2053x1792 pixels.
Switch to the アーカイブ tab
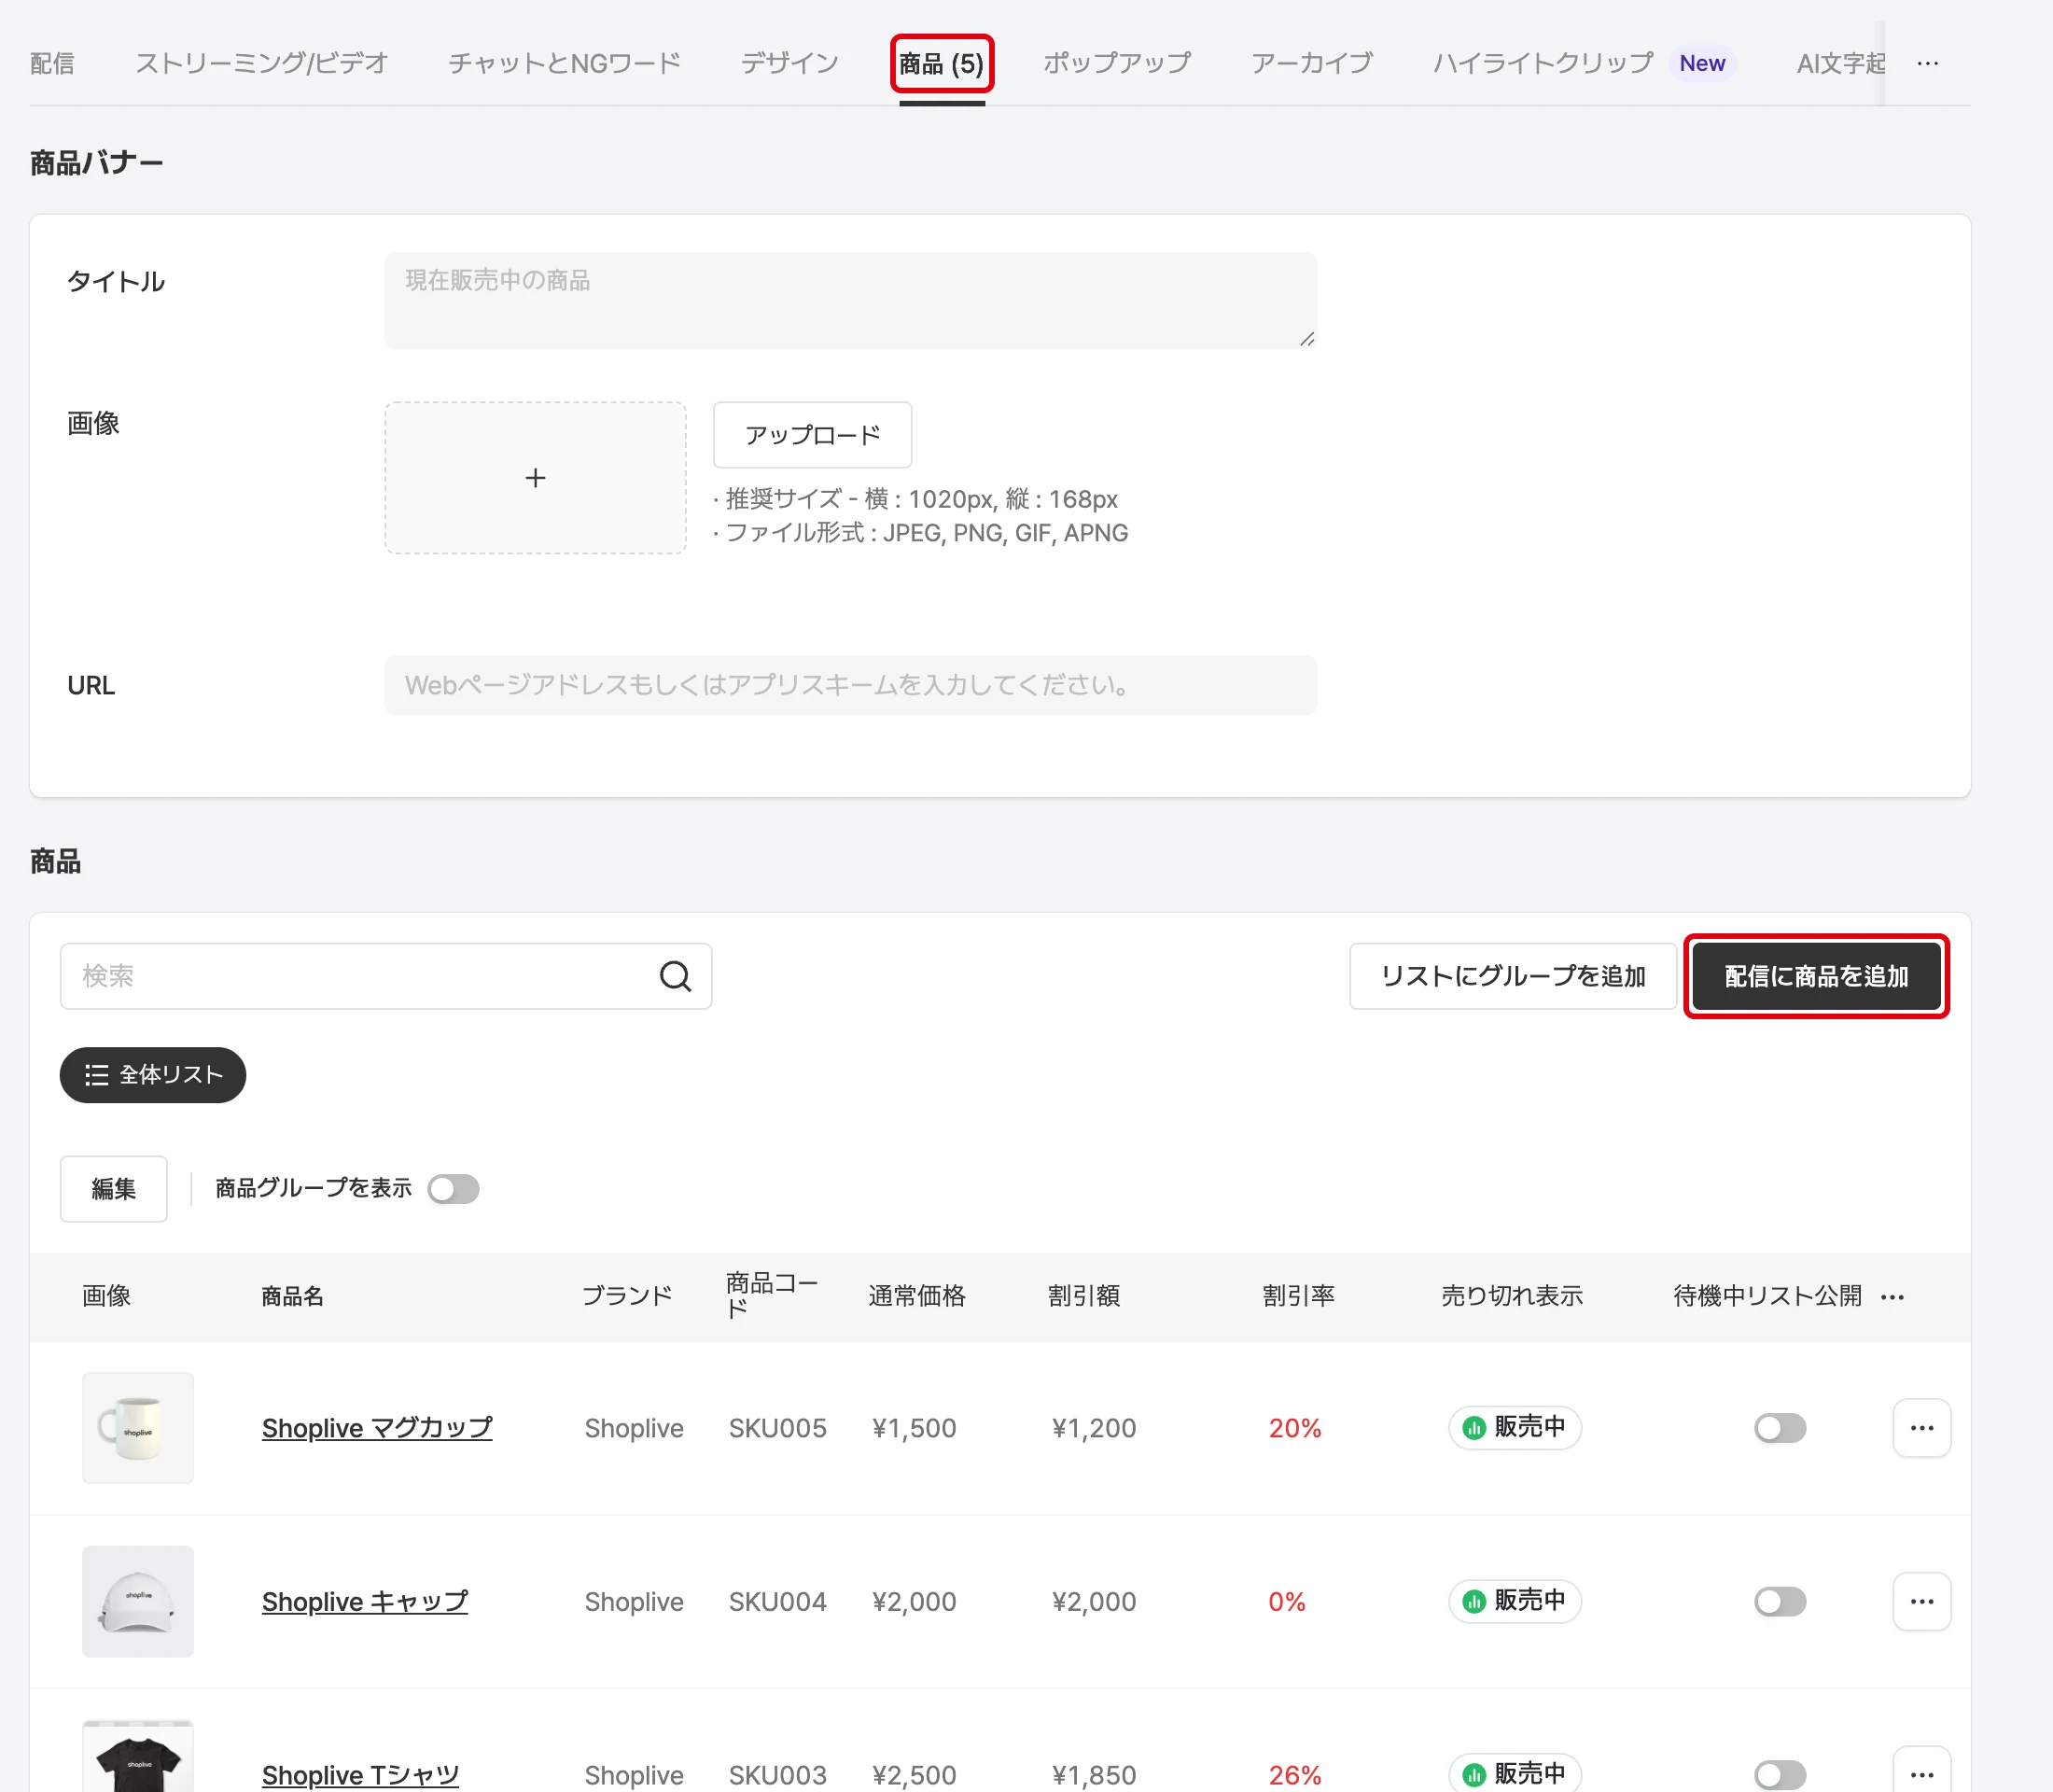click(x=1311, y=63)
